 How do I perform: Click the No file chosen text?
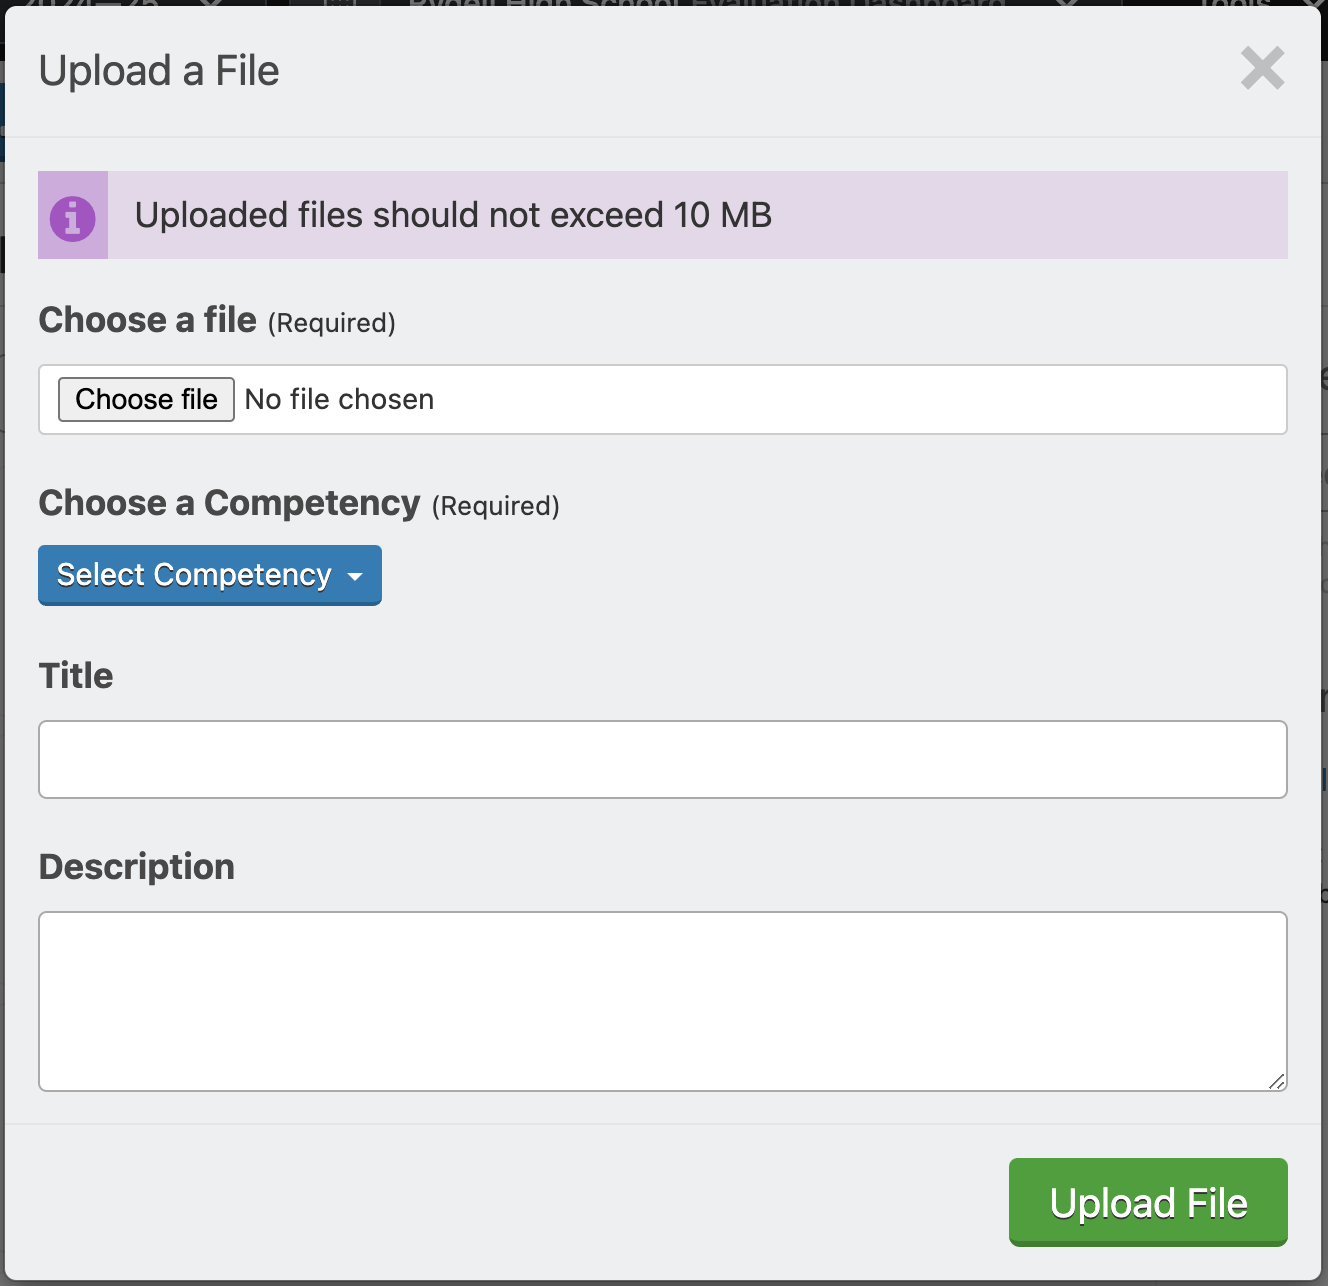click(x=338, y=399)
